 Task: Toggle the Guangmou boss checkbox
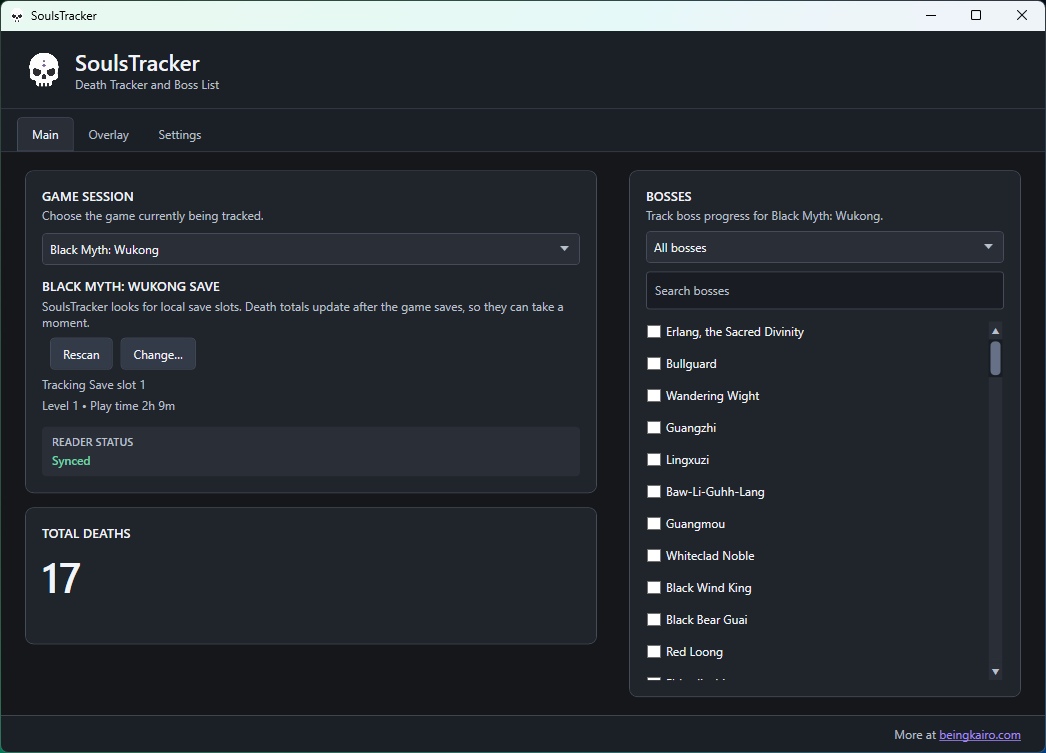pos(654,524)
